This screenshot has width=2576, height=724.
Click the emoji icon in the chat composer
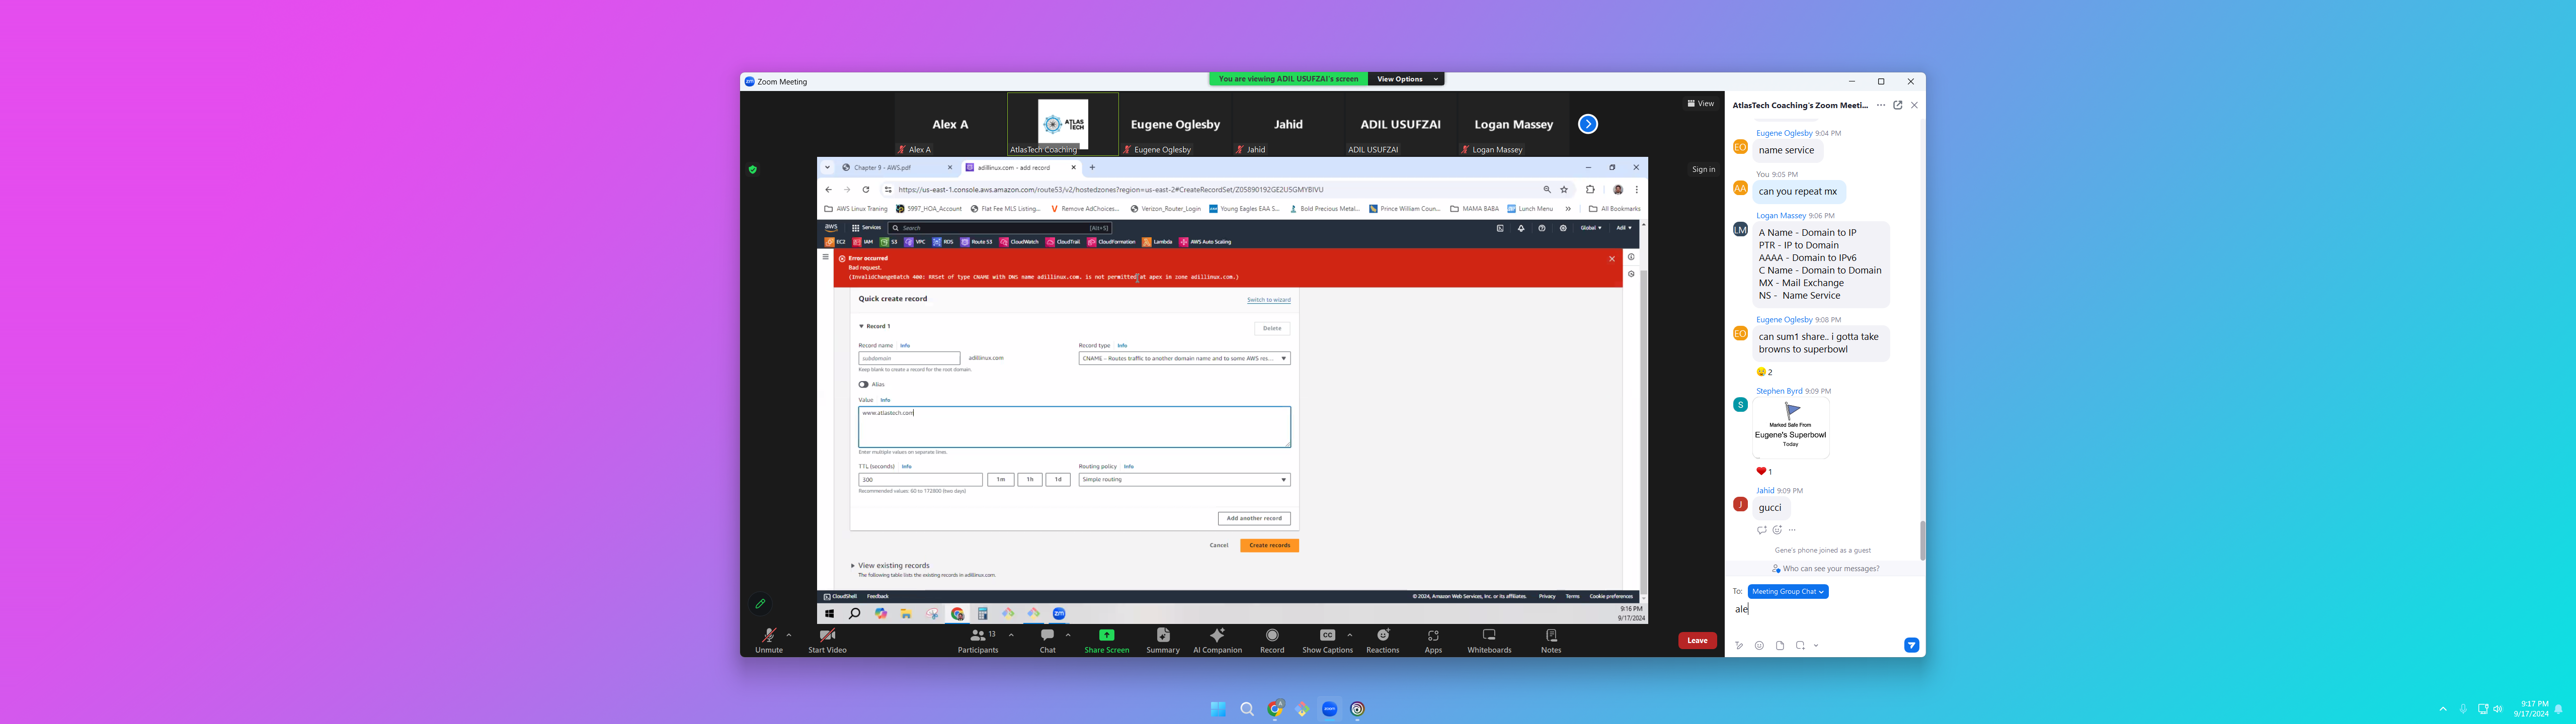click(x=1759, y=646)
